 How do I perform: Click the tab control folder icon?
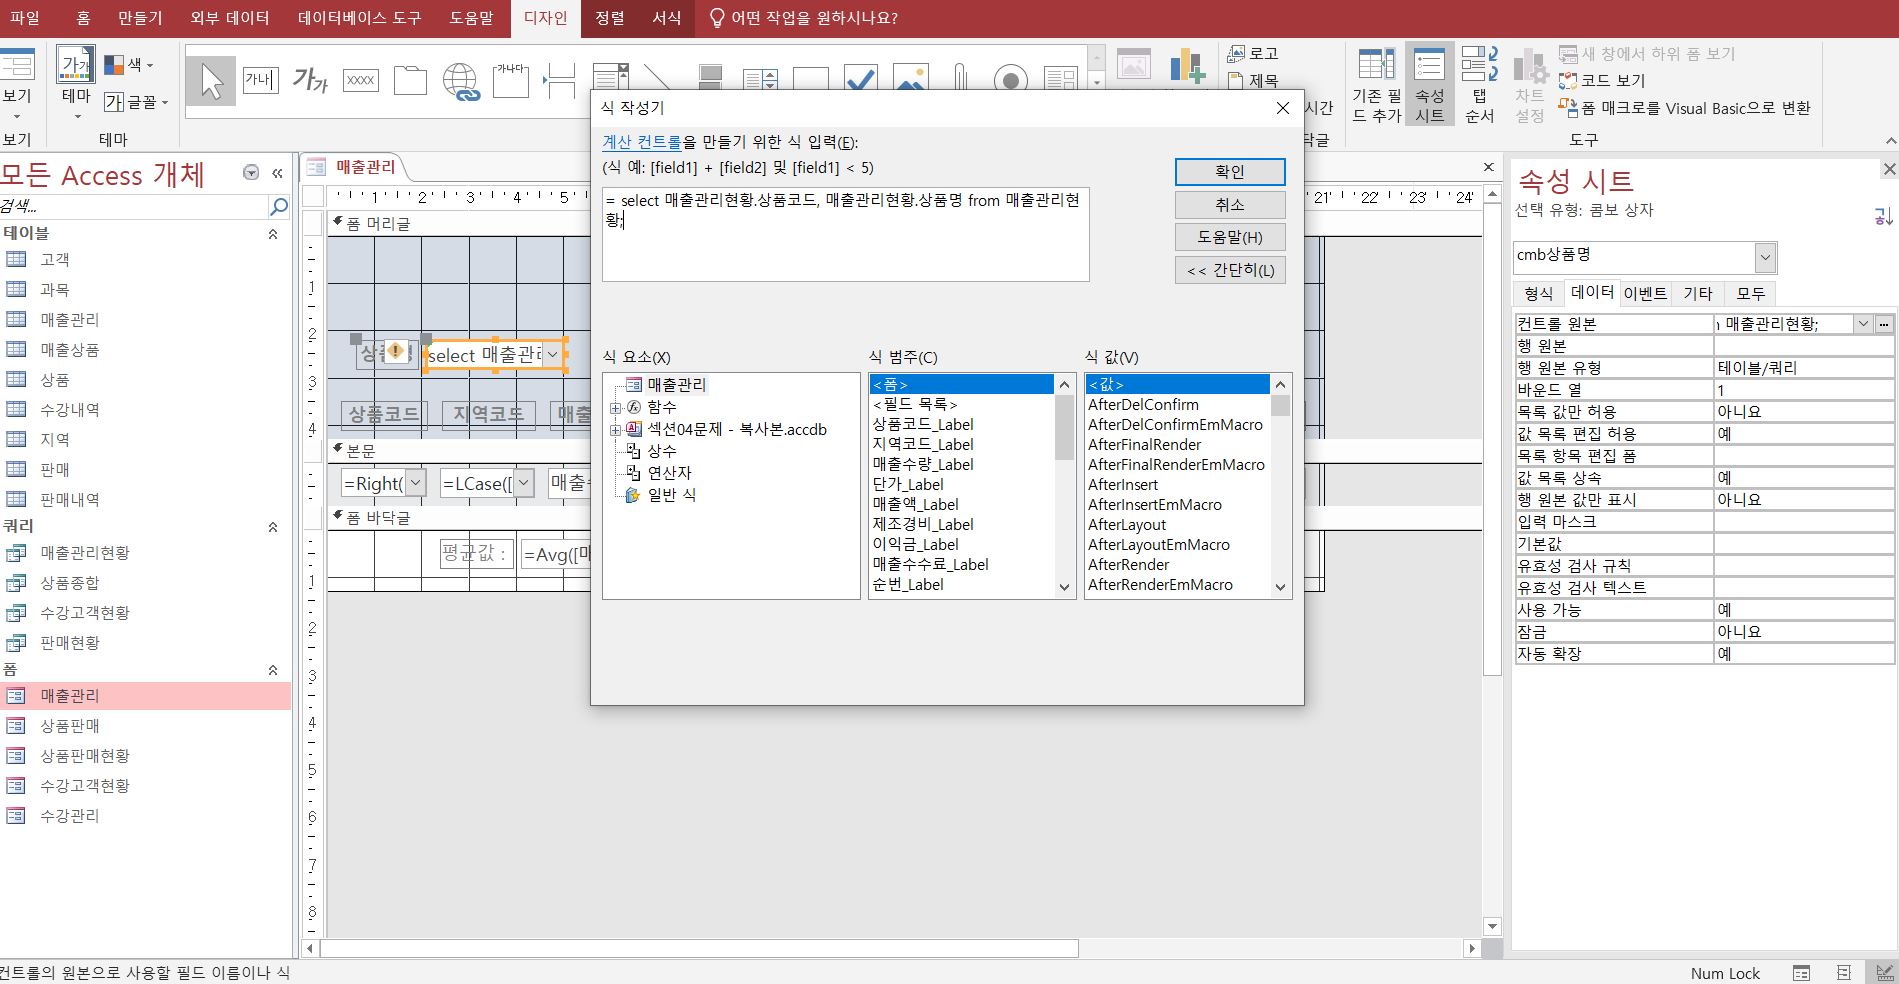410,80
